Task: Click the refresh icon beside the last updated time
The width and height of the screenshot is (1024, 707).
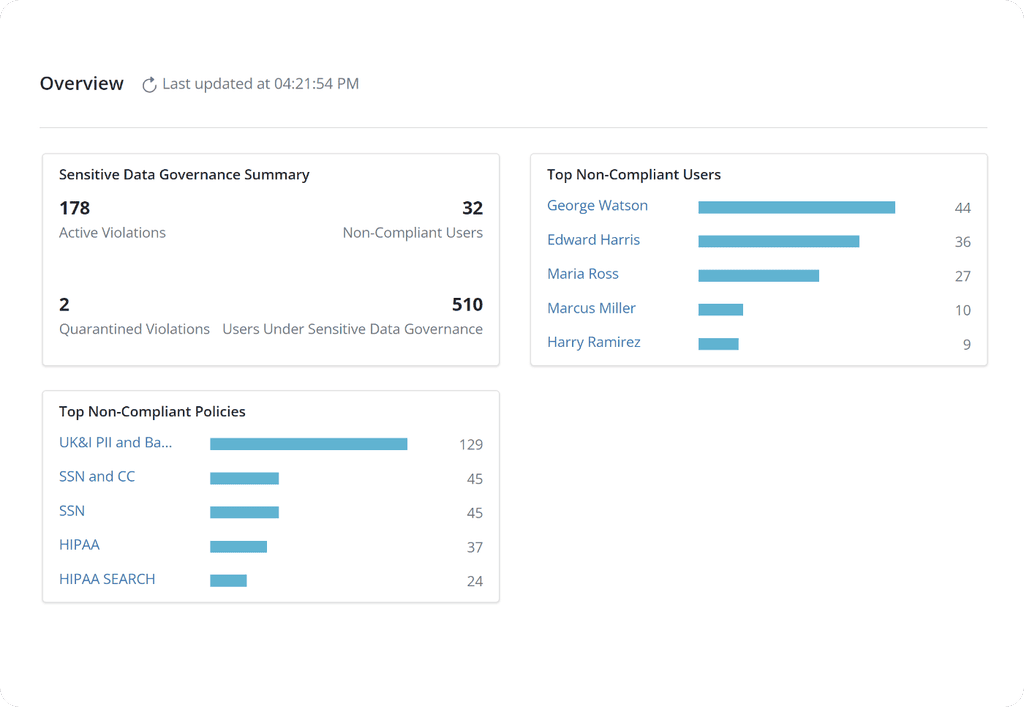Action: (x=148, y=84)
